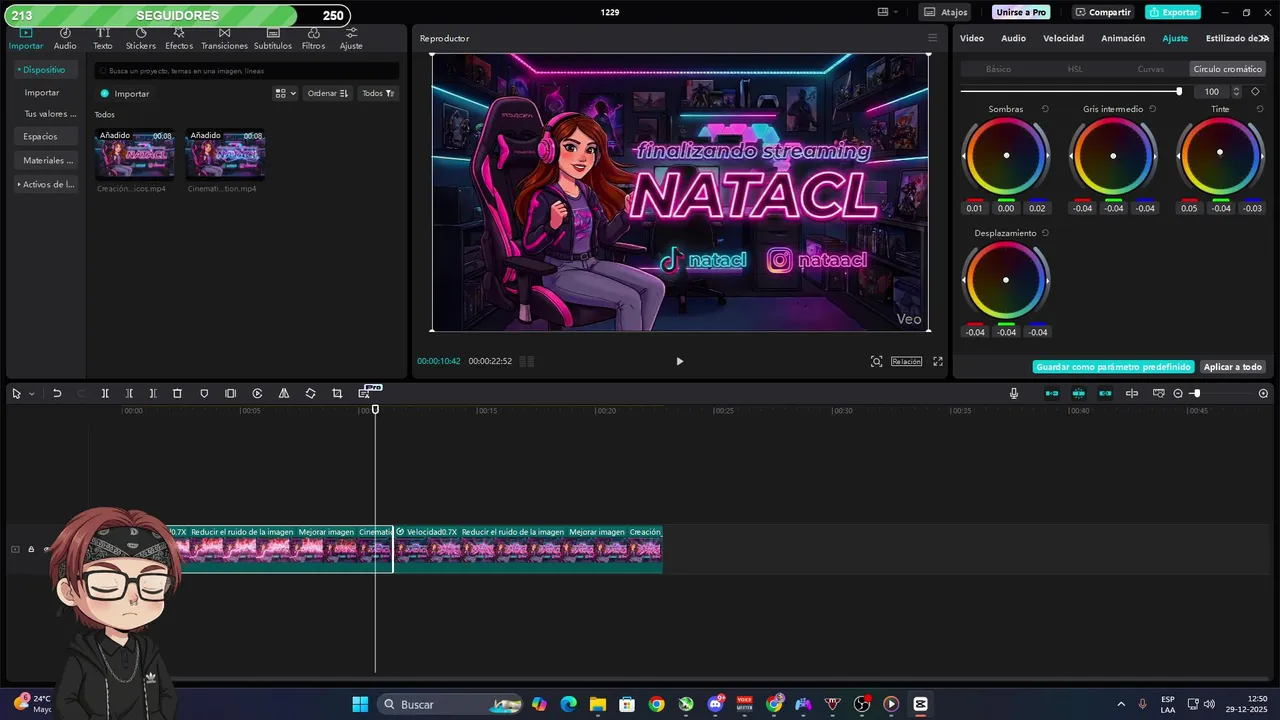Toggle auto snapping in the timeline
Image resolution: width=1280 pixels, height=720 pixels.
tap(1079, 394)
